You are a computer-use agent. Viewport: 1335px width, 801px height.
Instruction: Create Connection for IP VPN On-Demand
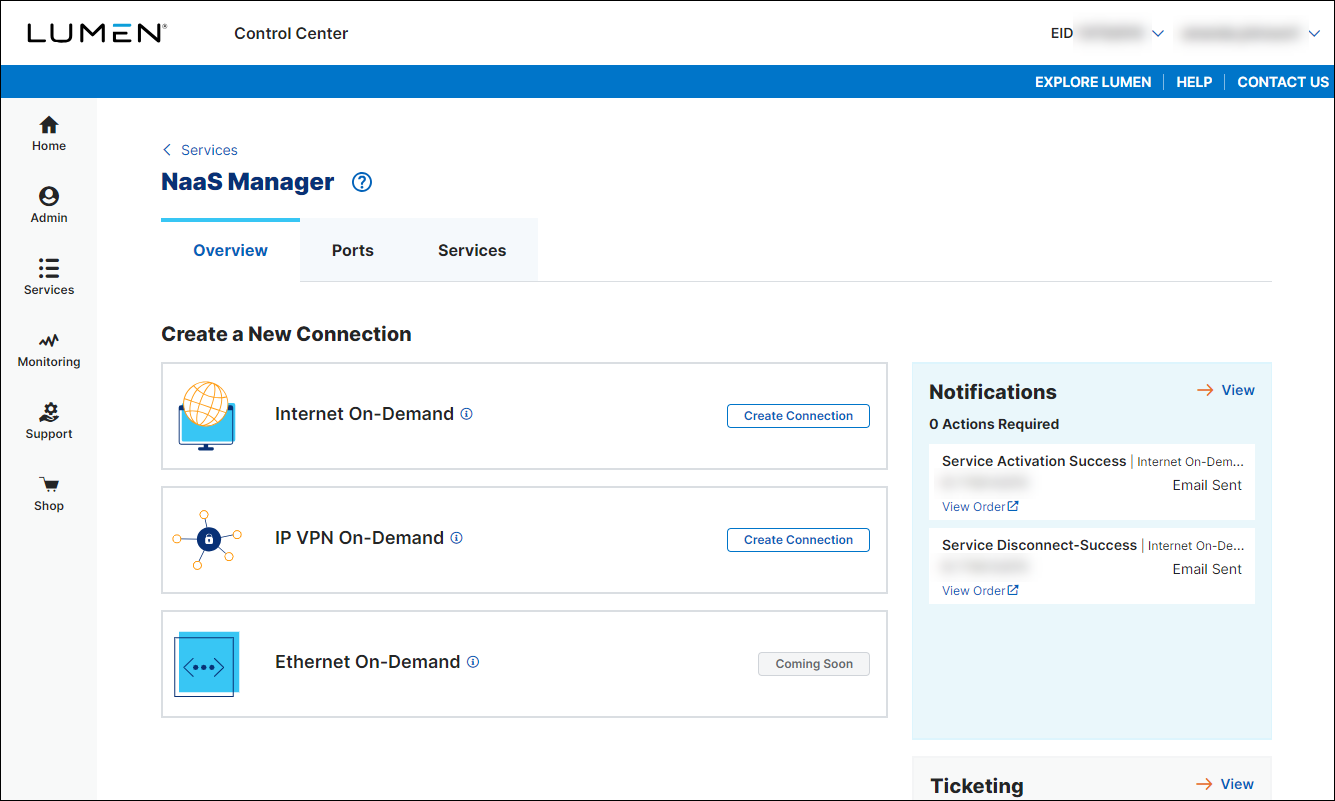tap(798, 540)
